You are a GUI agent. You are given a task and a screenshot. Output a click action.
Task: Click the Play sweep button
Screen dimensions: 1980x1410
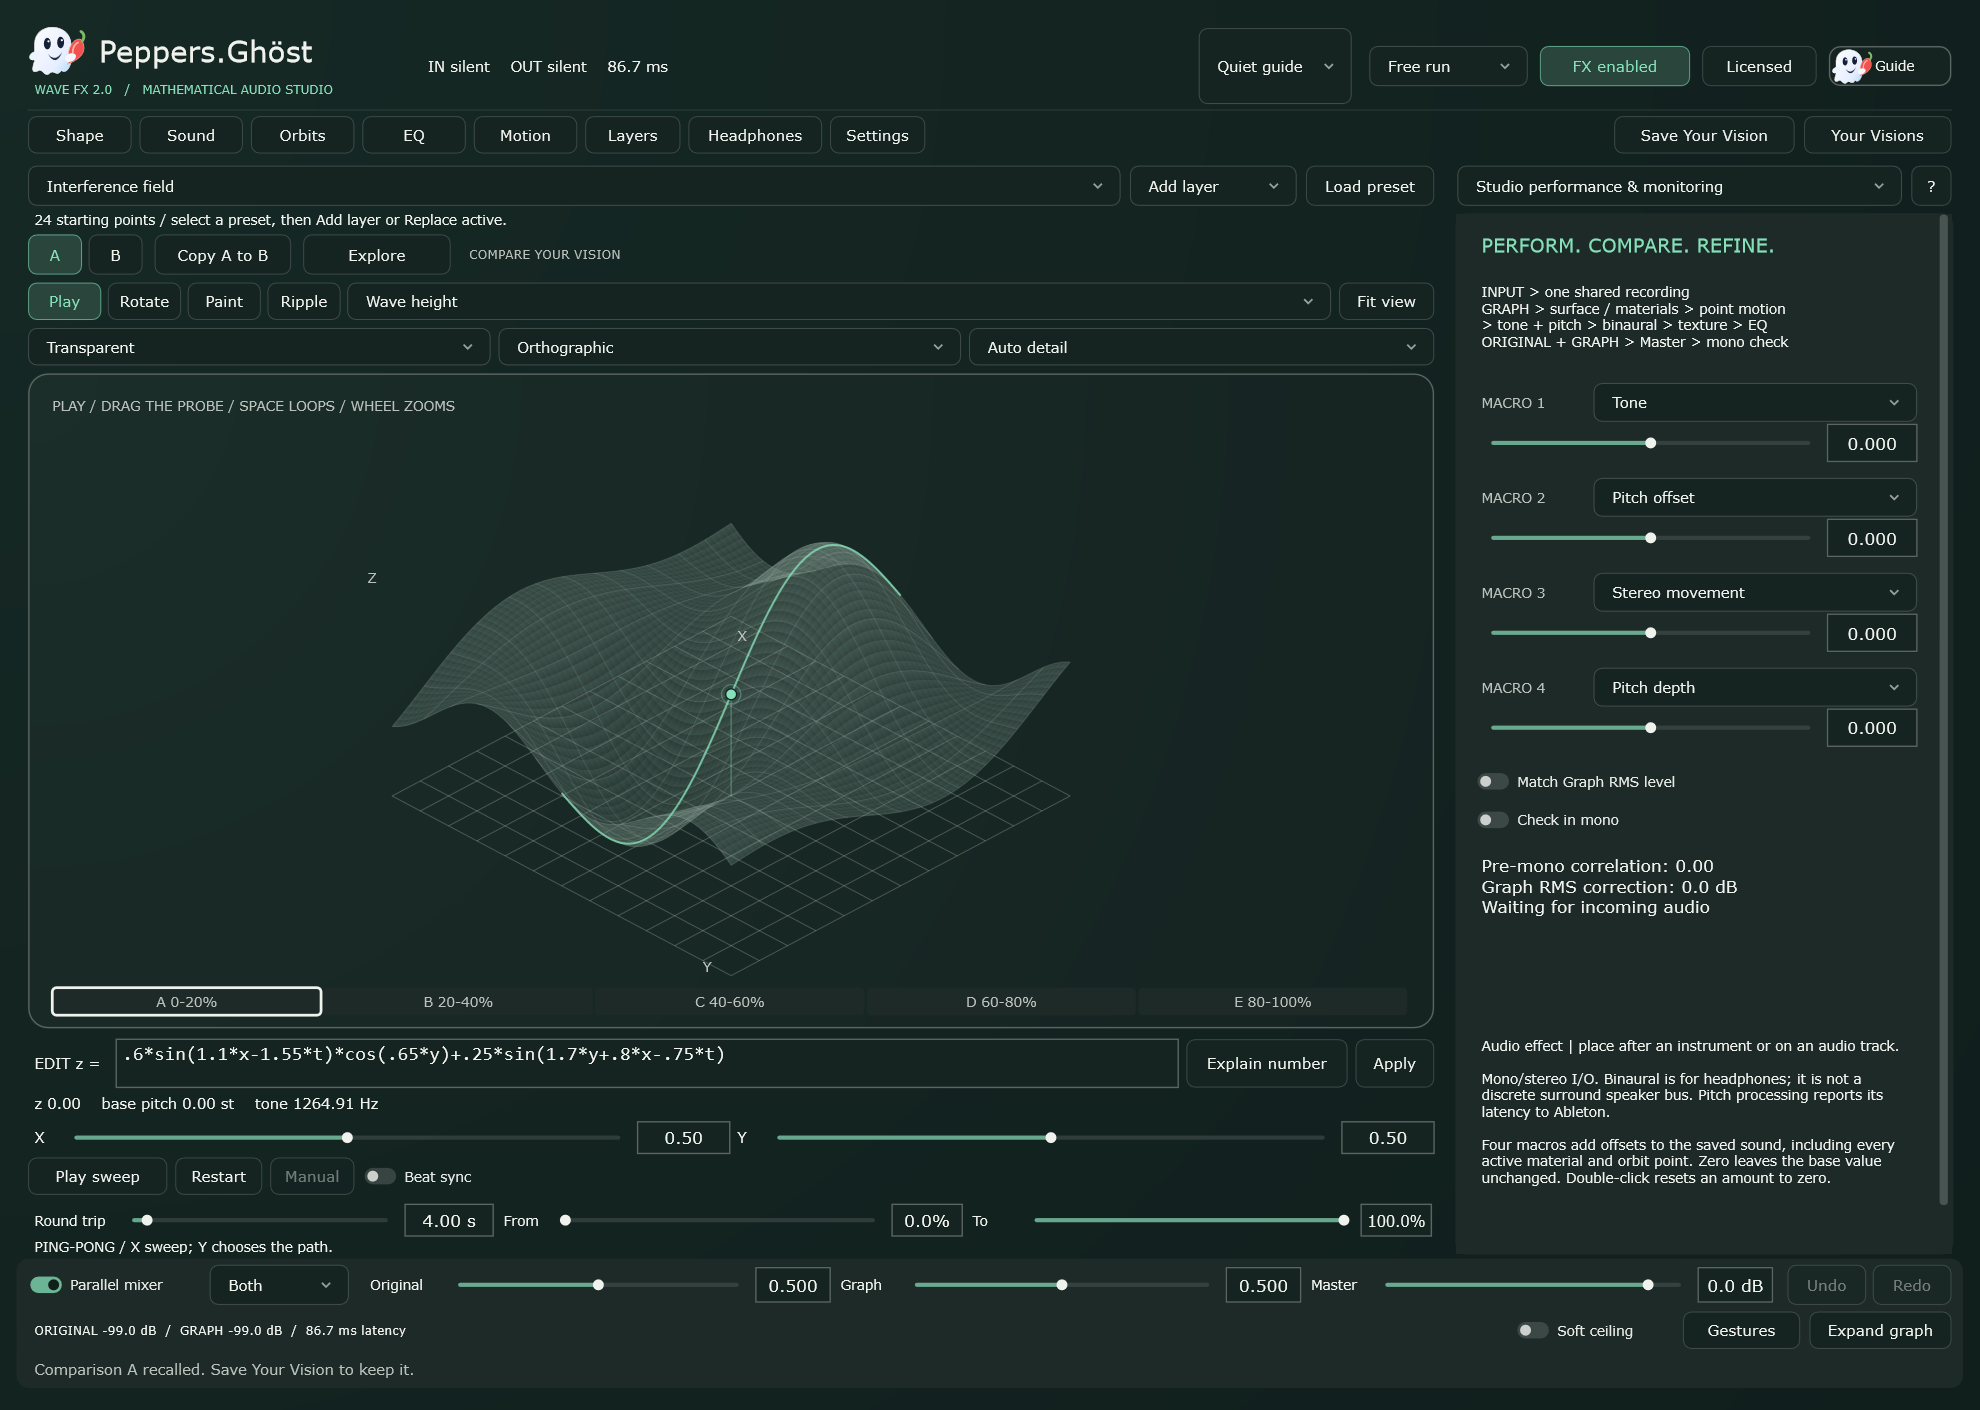point(97,1177)
